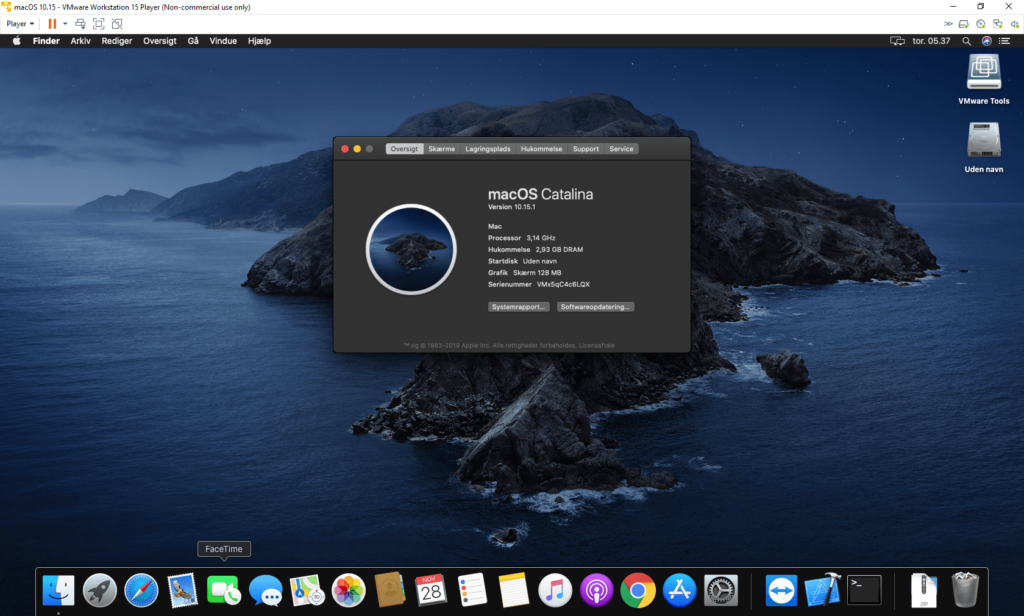Open the Rediger menu
The width and height of the screenshot is (1024, 616).
point(116,41)
